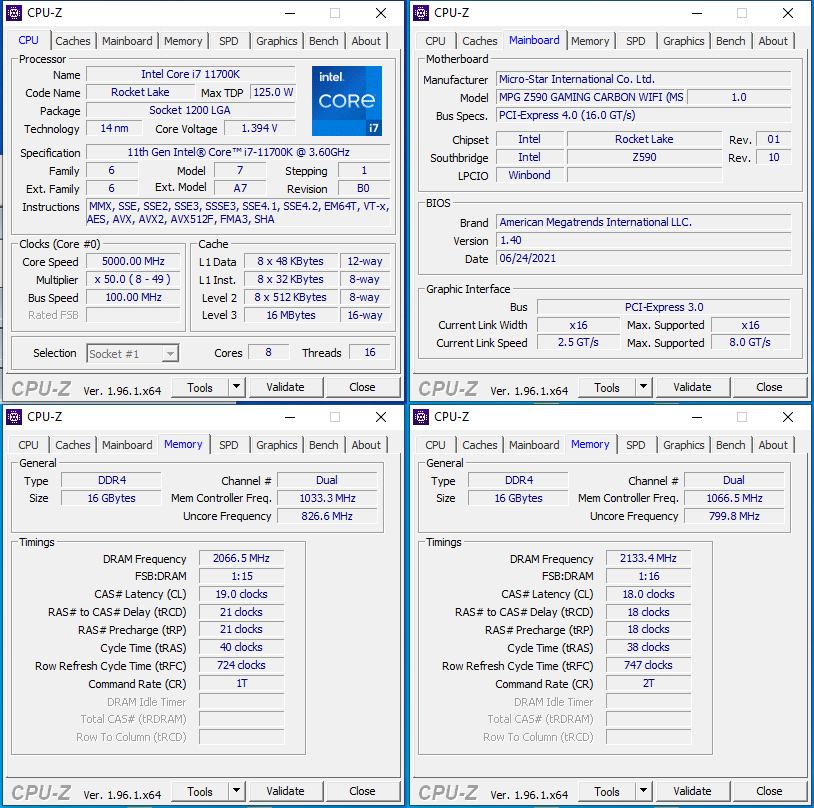Click the Multiplier x 50.0 value
The width and height of the screenshot is (814, 808).
(133, 279)
